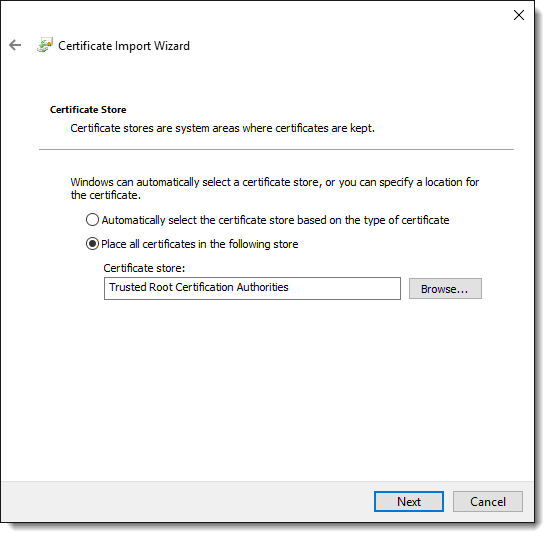Viewport: 550px width, 538px height.
Task: Click 'Place all certificates in the following store' text
Action: [x=200, y=244]
